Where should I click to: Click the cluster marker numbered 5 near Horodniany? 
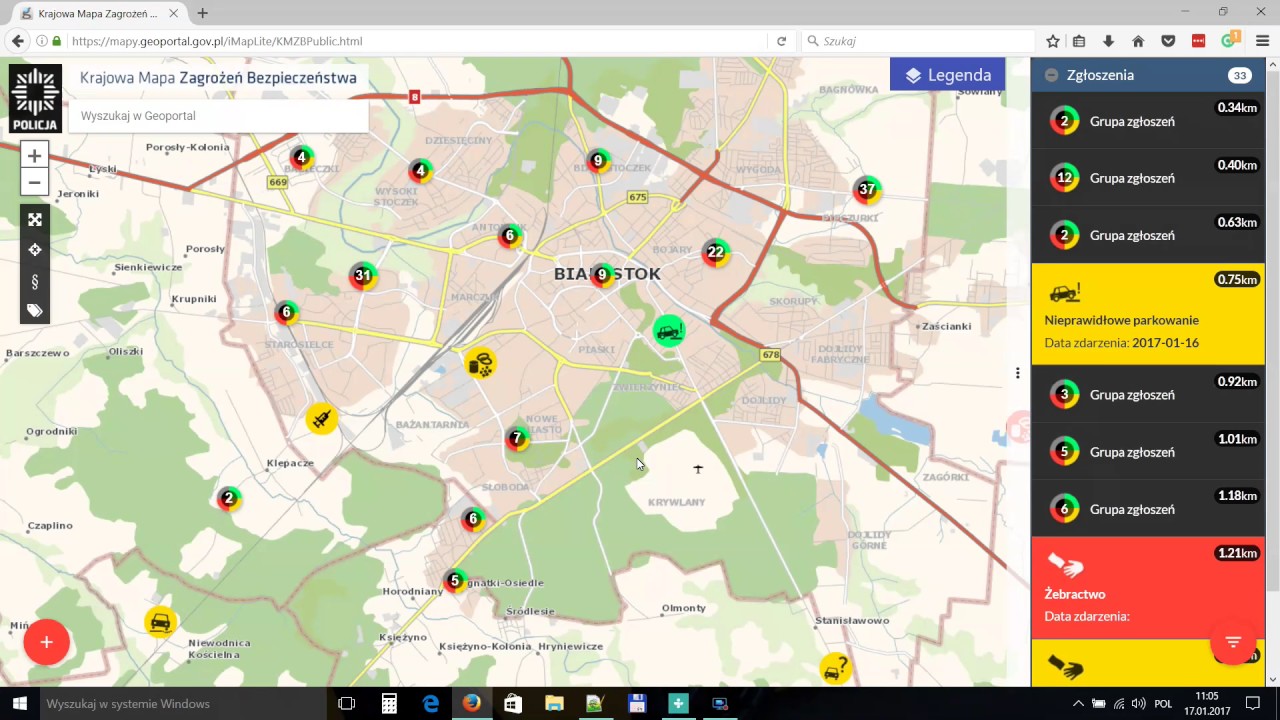[455, 580]
